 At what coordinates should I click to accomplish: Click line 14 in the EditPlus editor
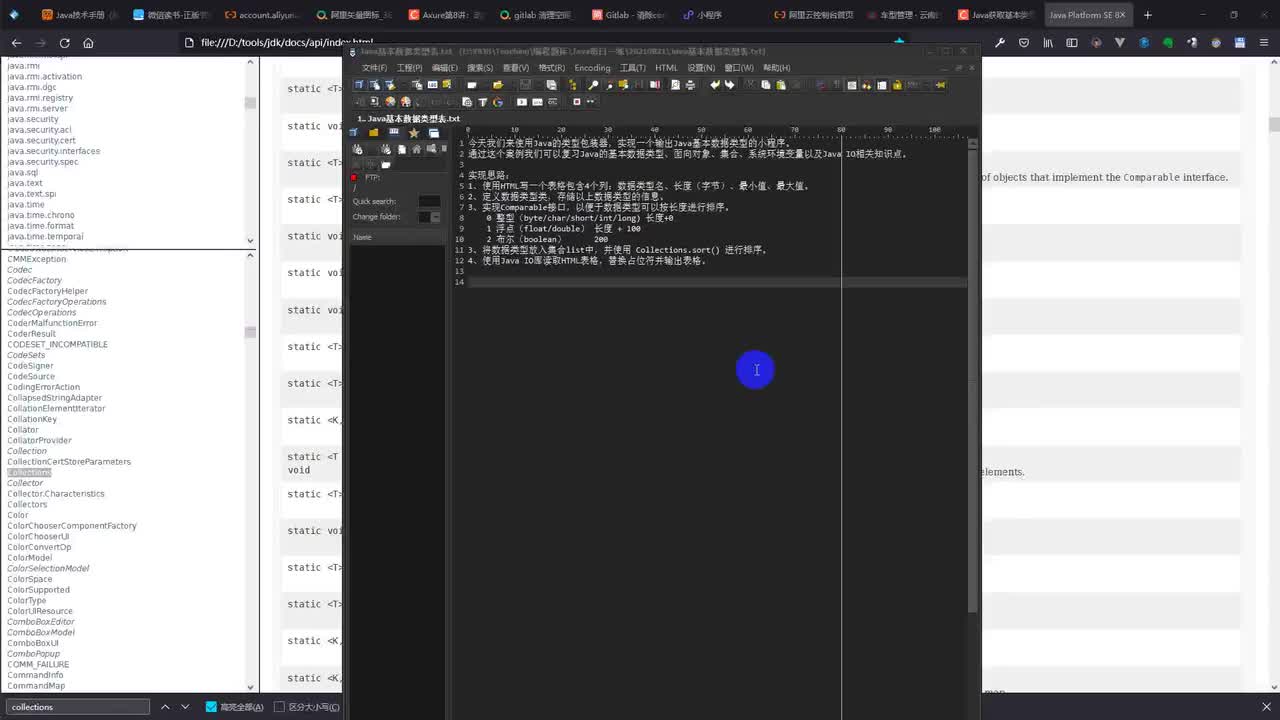pyautogui.click(x=715, y=282)
